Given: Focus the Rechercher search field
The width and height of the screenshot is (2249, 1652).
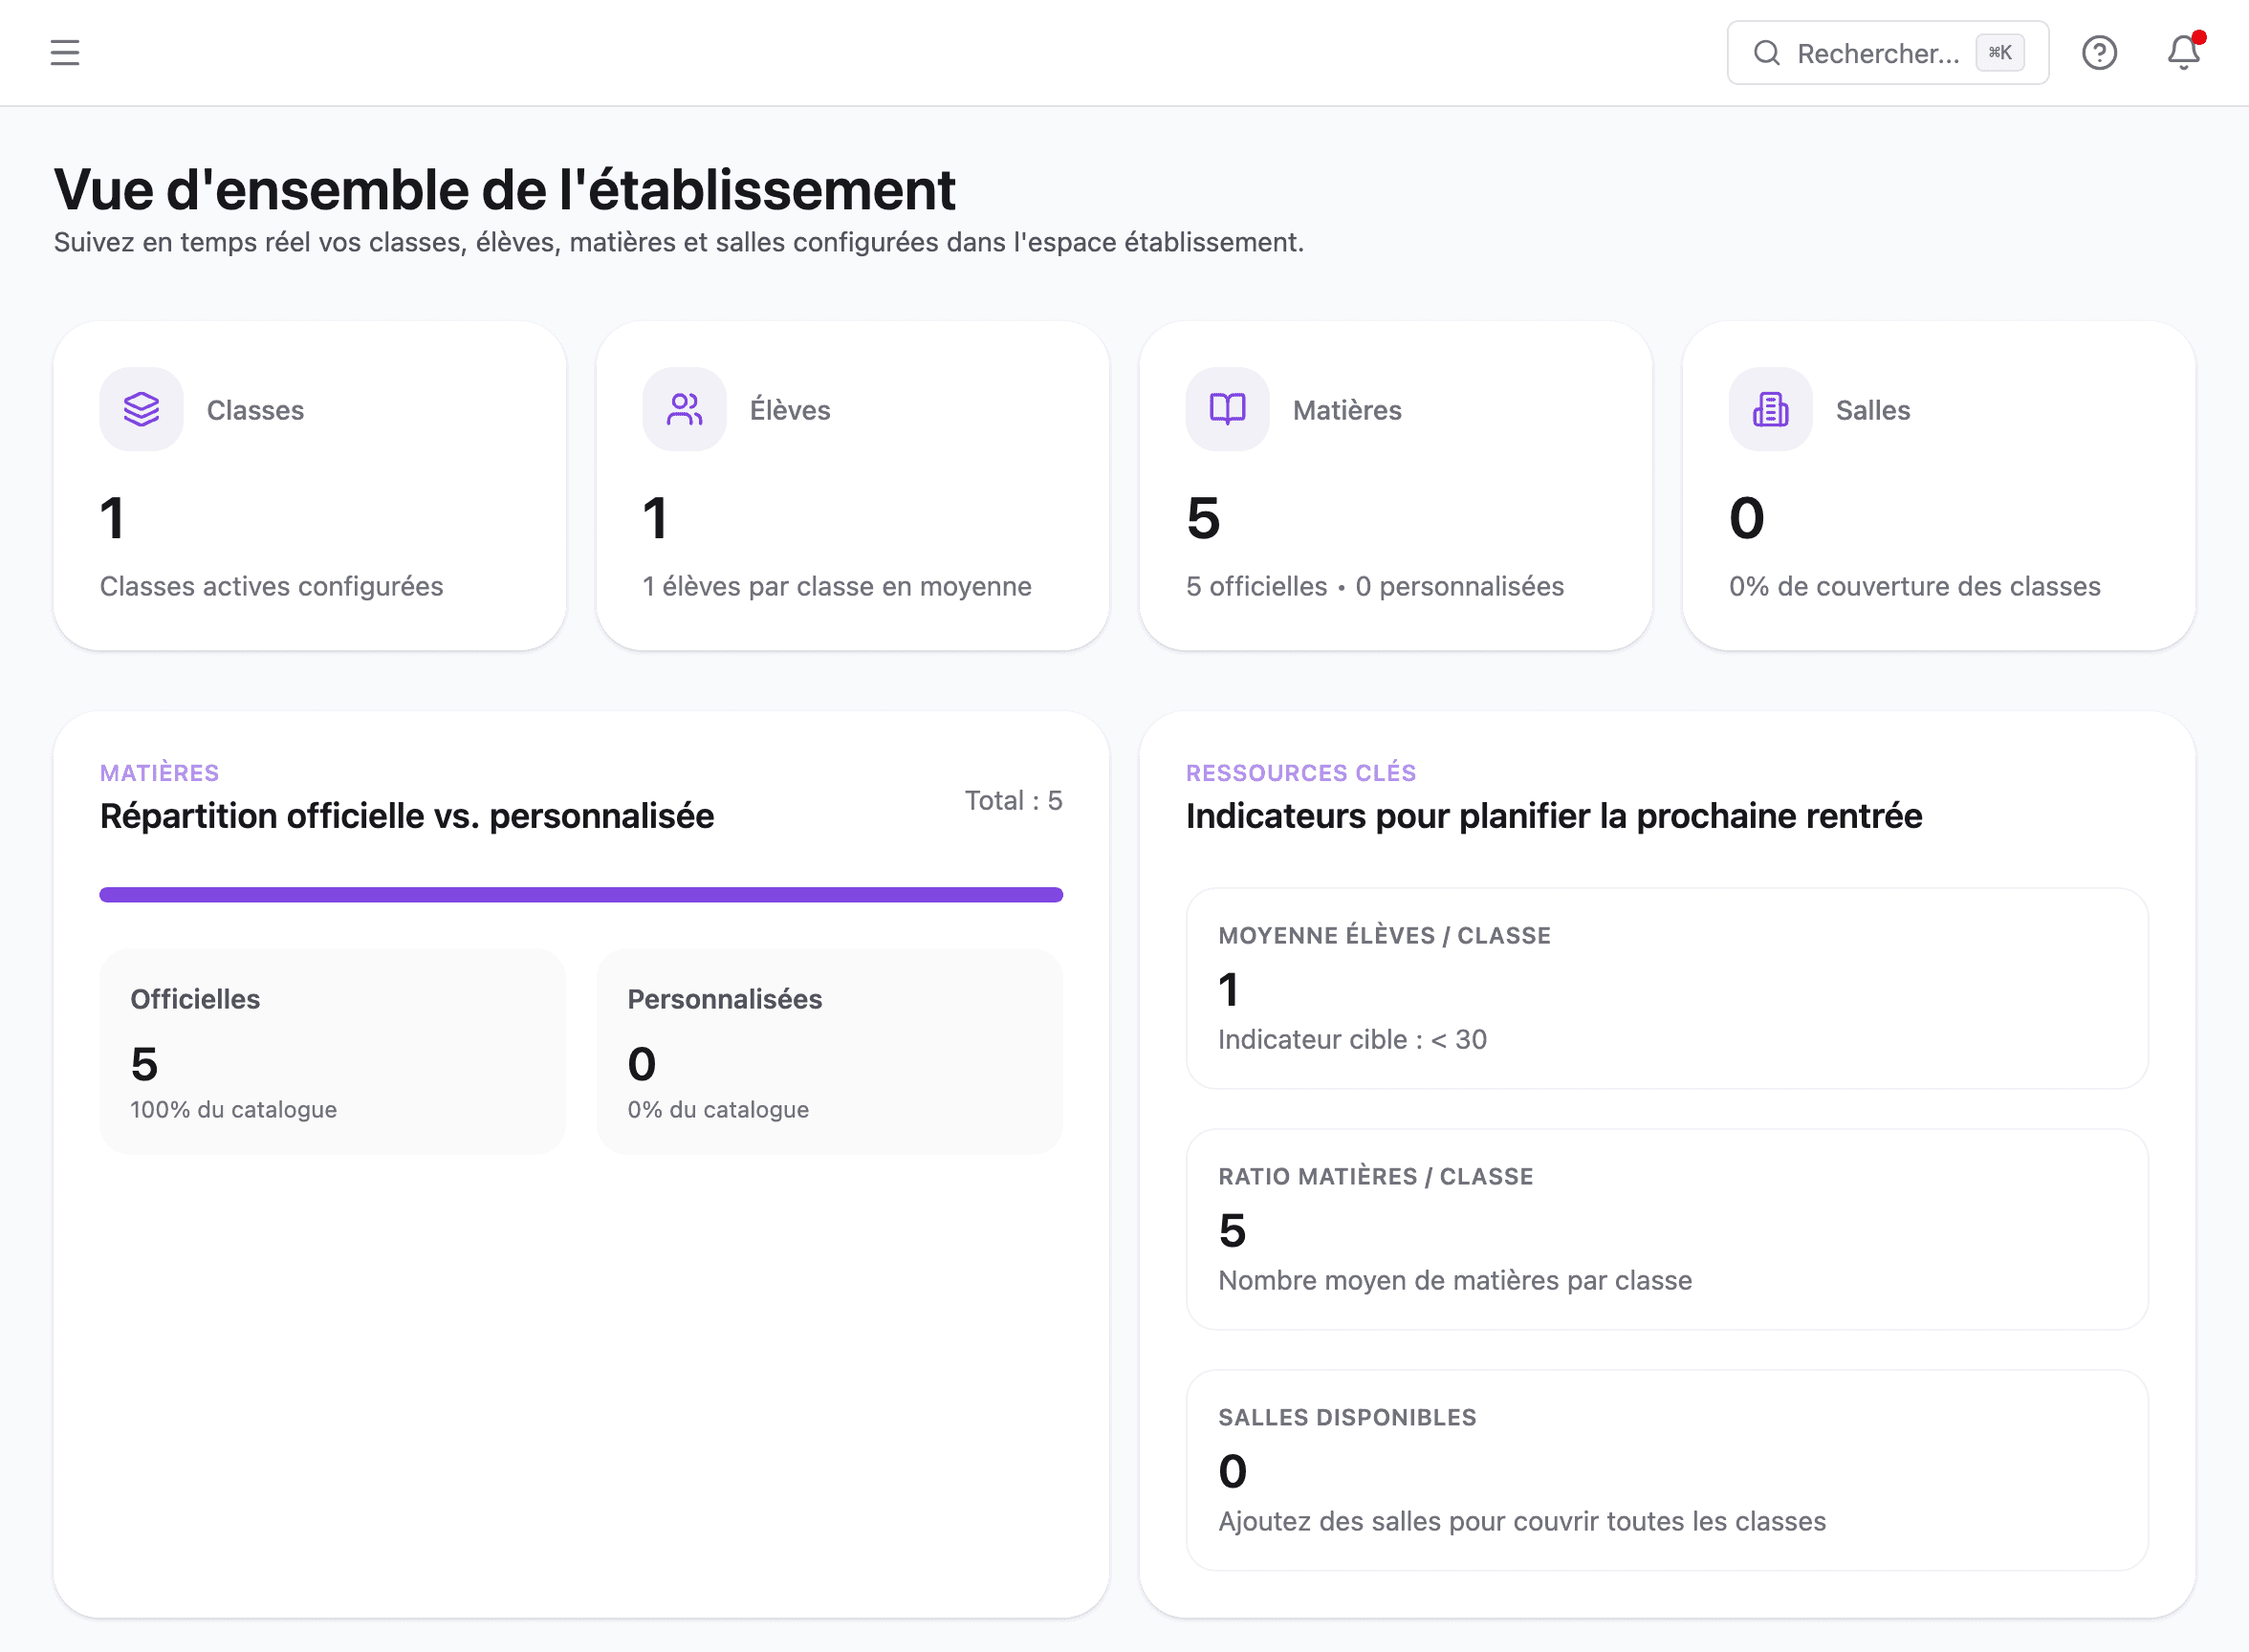Looking at the screenshot, I should click(x=1887, y=53).
